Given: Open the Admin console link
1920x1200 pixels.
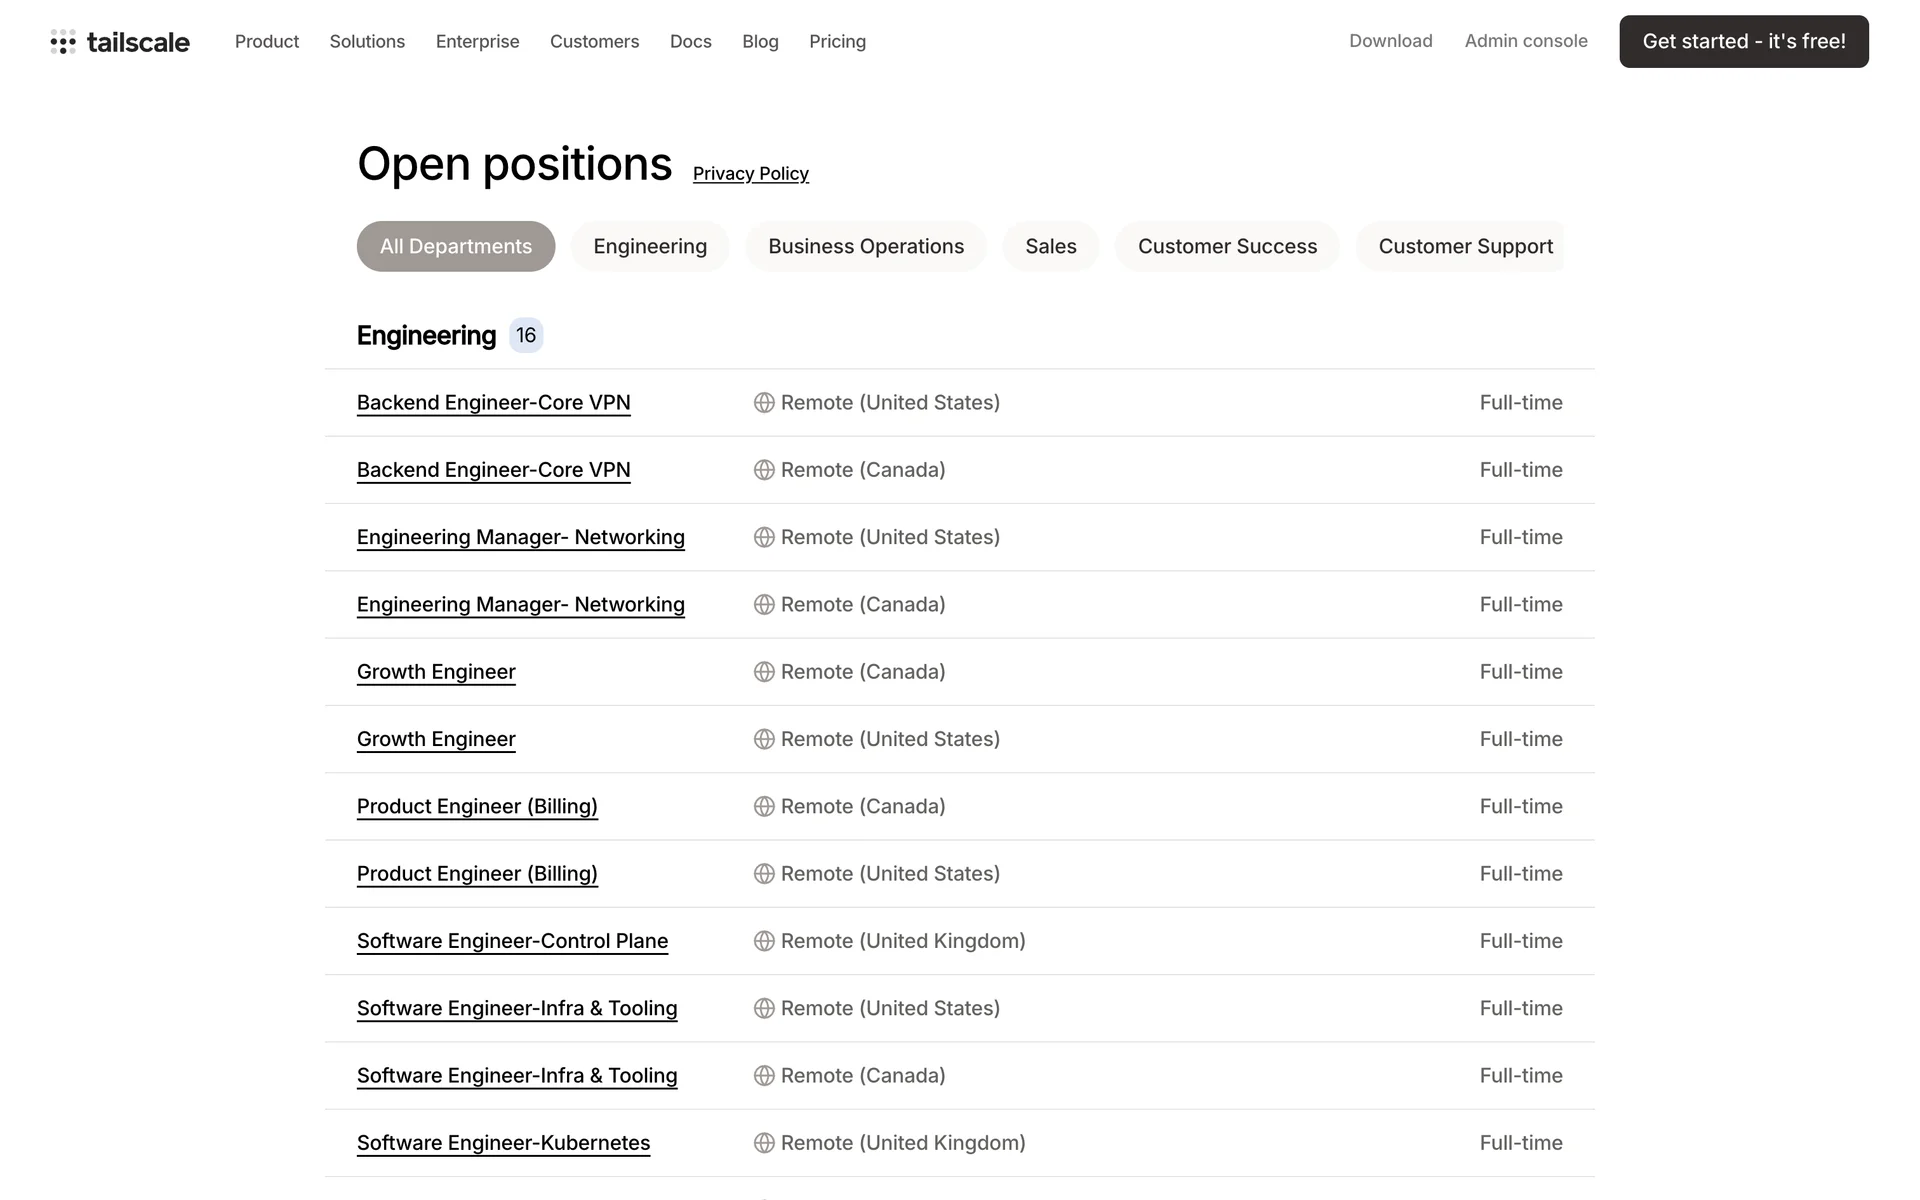Looking at the screenshot, I should (x=1526, y=41).
